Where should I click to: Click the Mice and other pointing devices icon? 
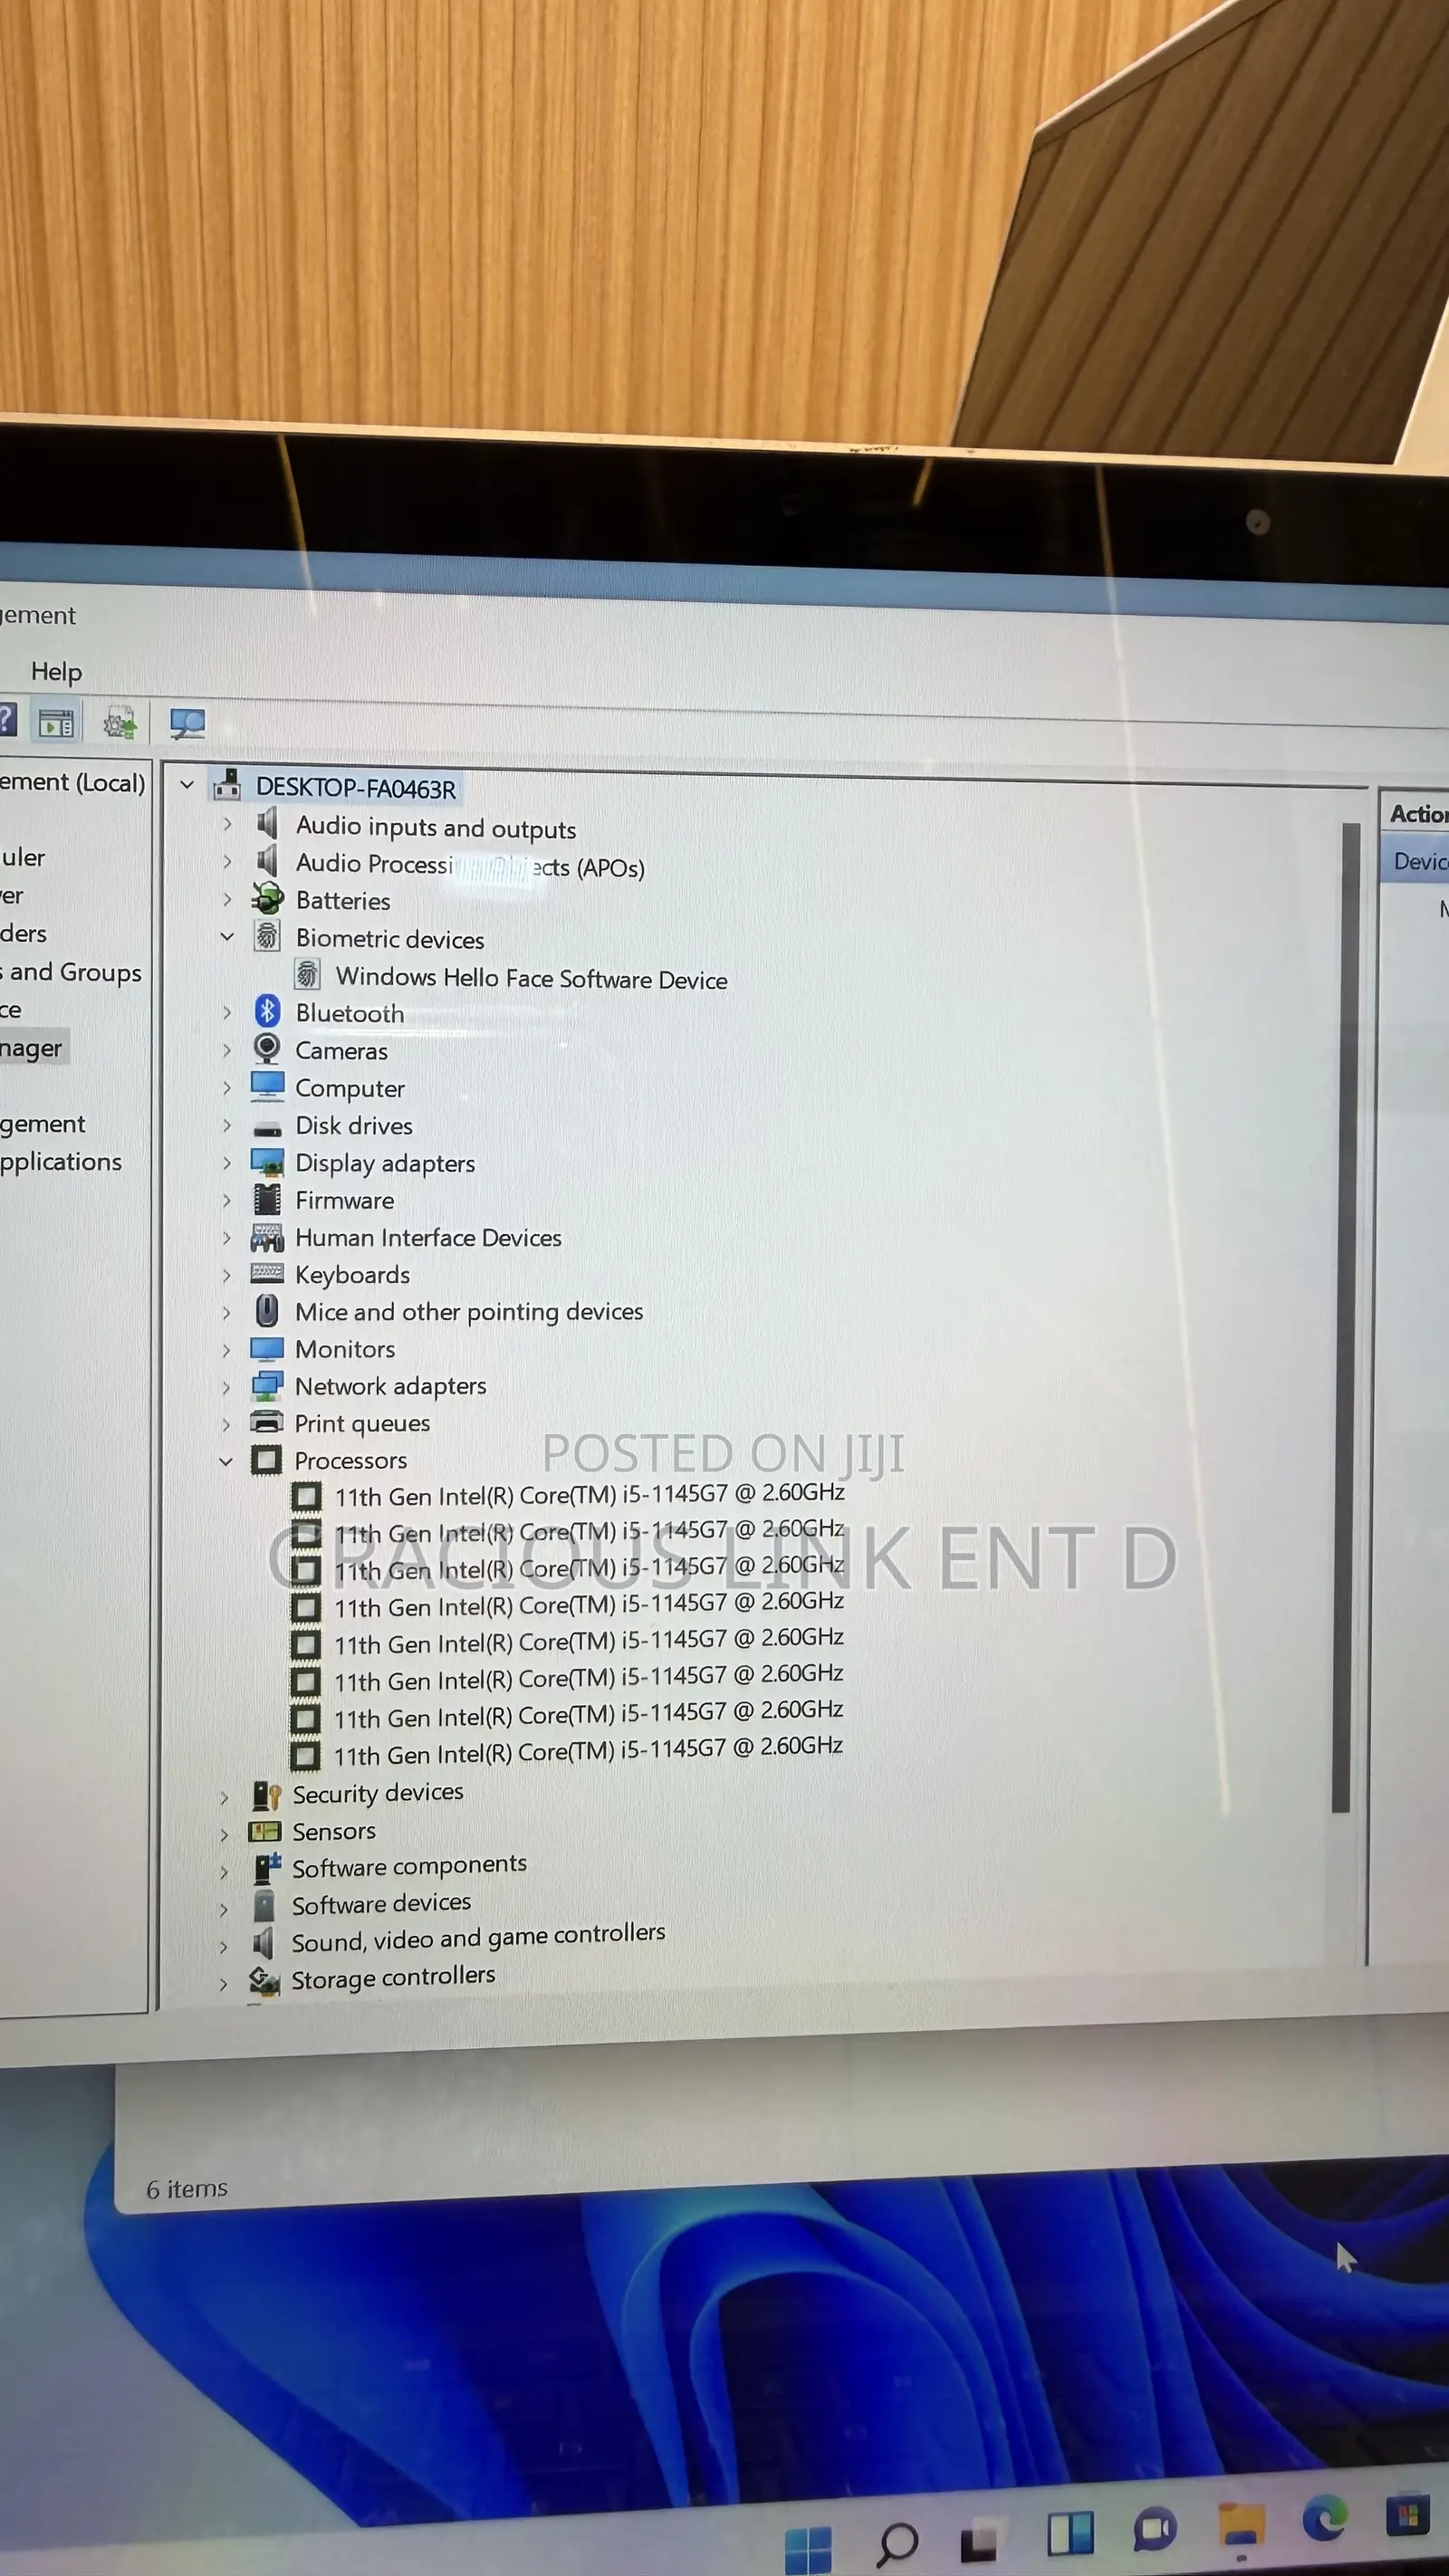point(267,1310)
